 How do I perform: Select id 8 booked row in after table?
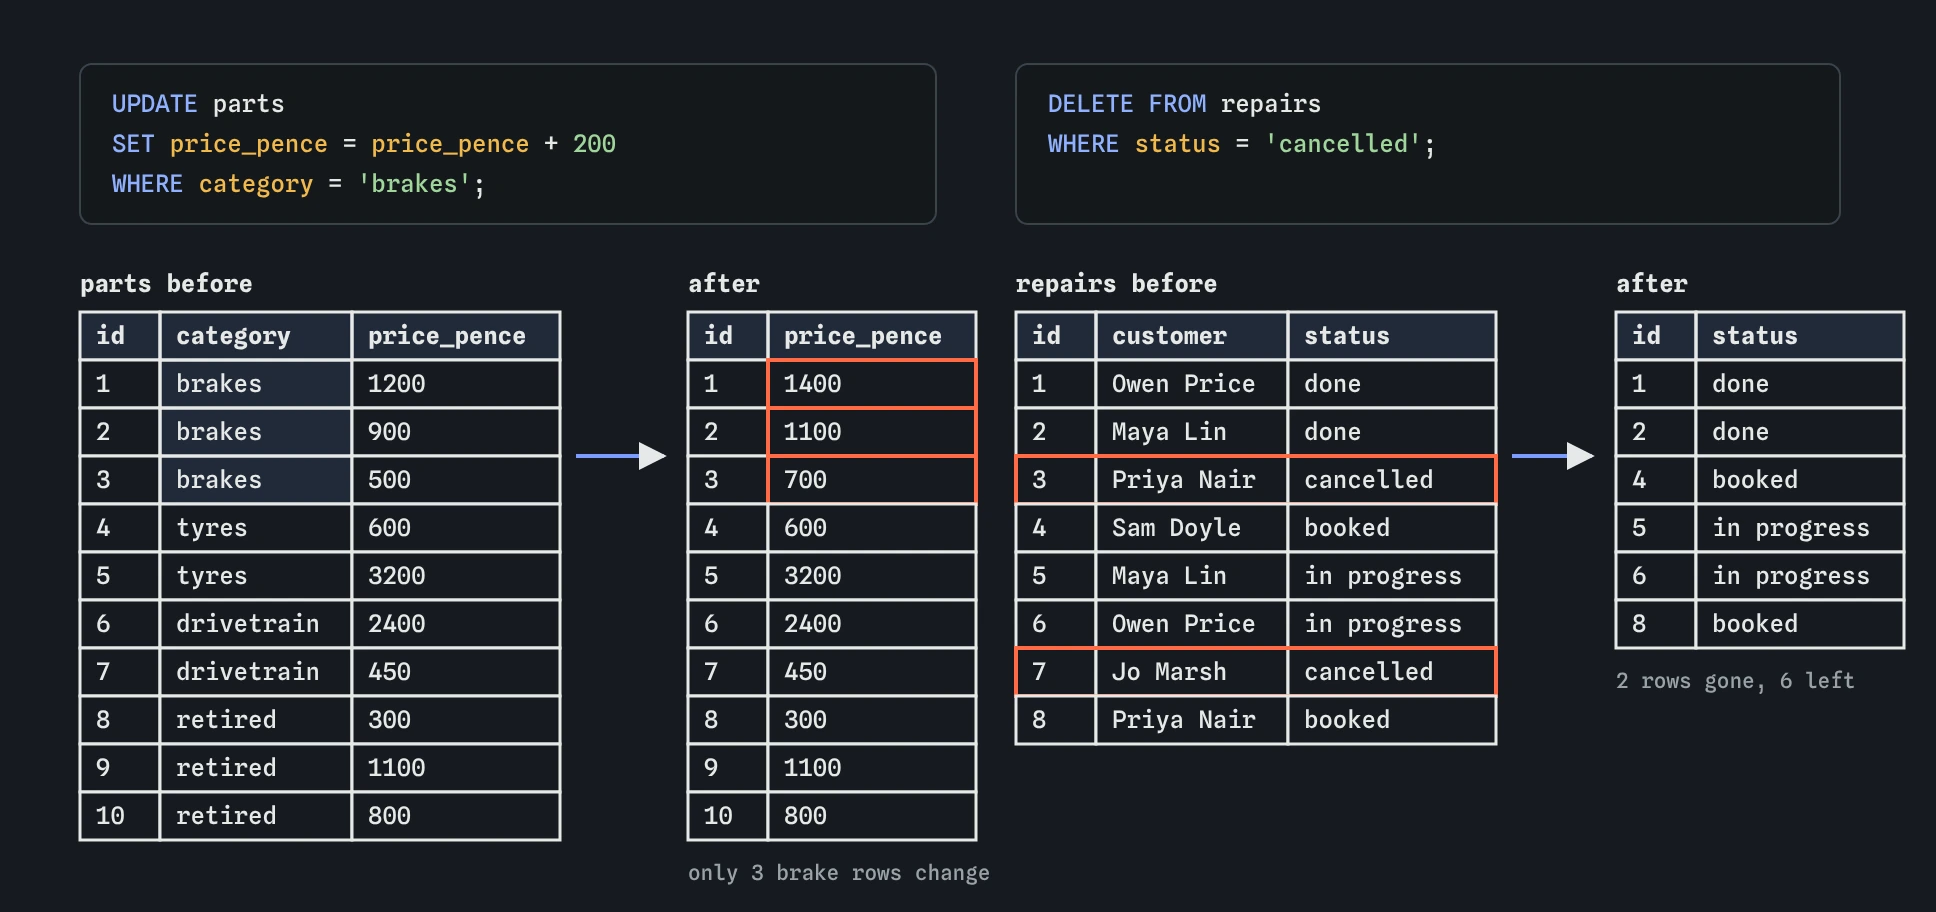coord(1760,624)
